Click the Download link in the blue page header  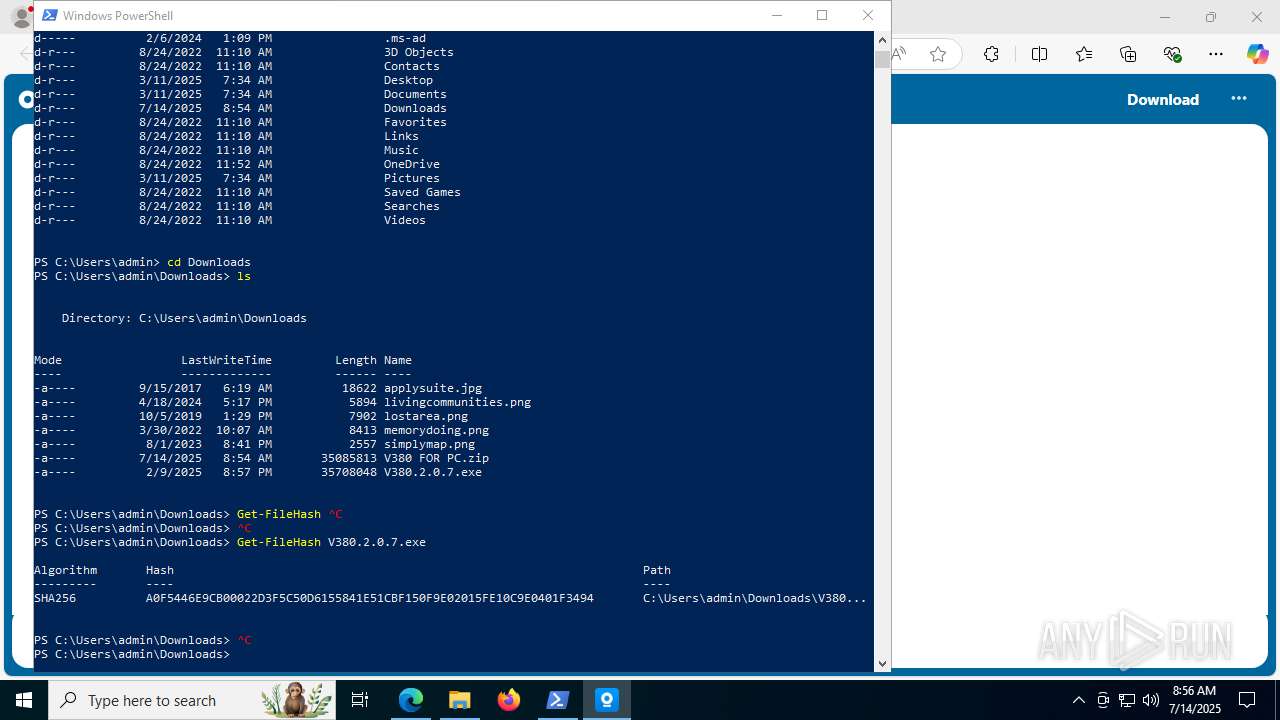coord(1163,99)
